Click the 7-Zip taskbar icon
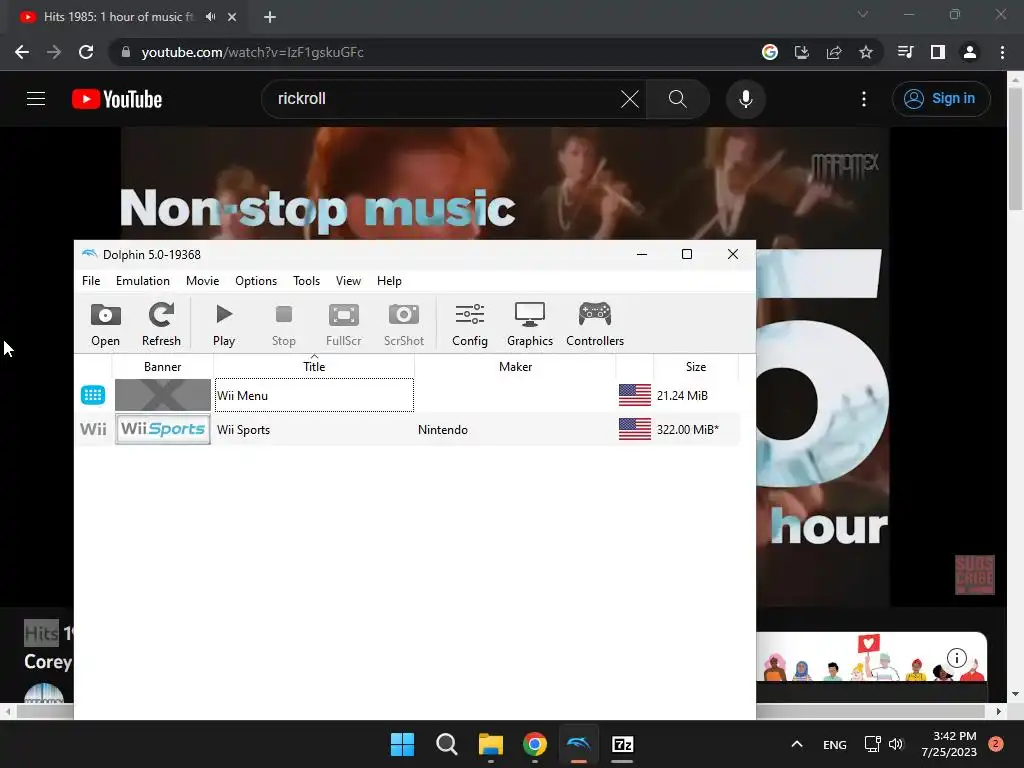 pos(622,744)
